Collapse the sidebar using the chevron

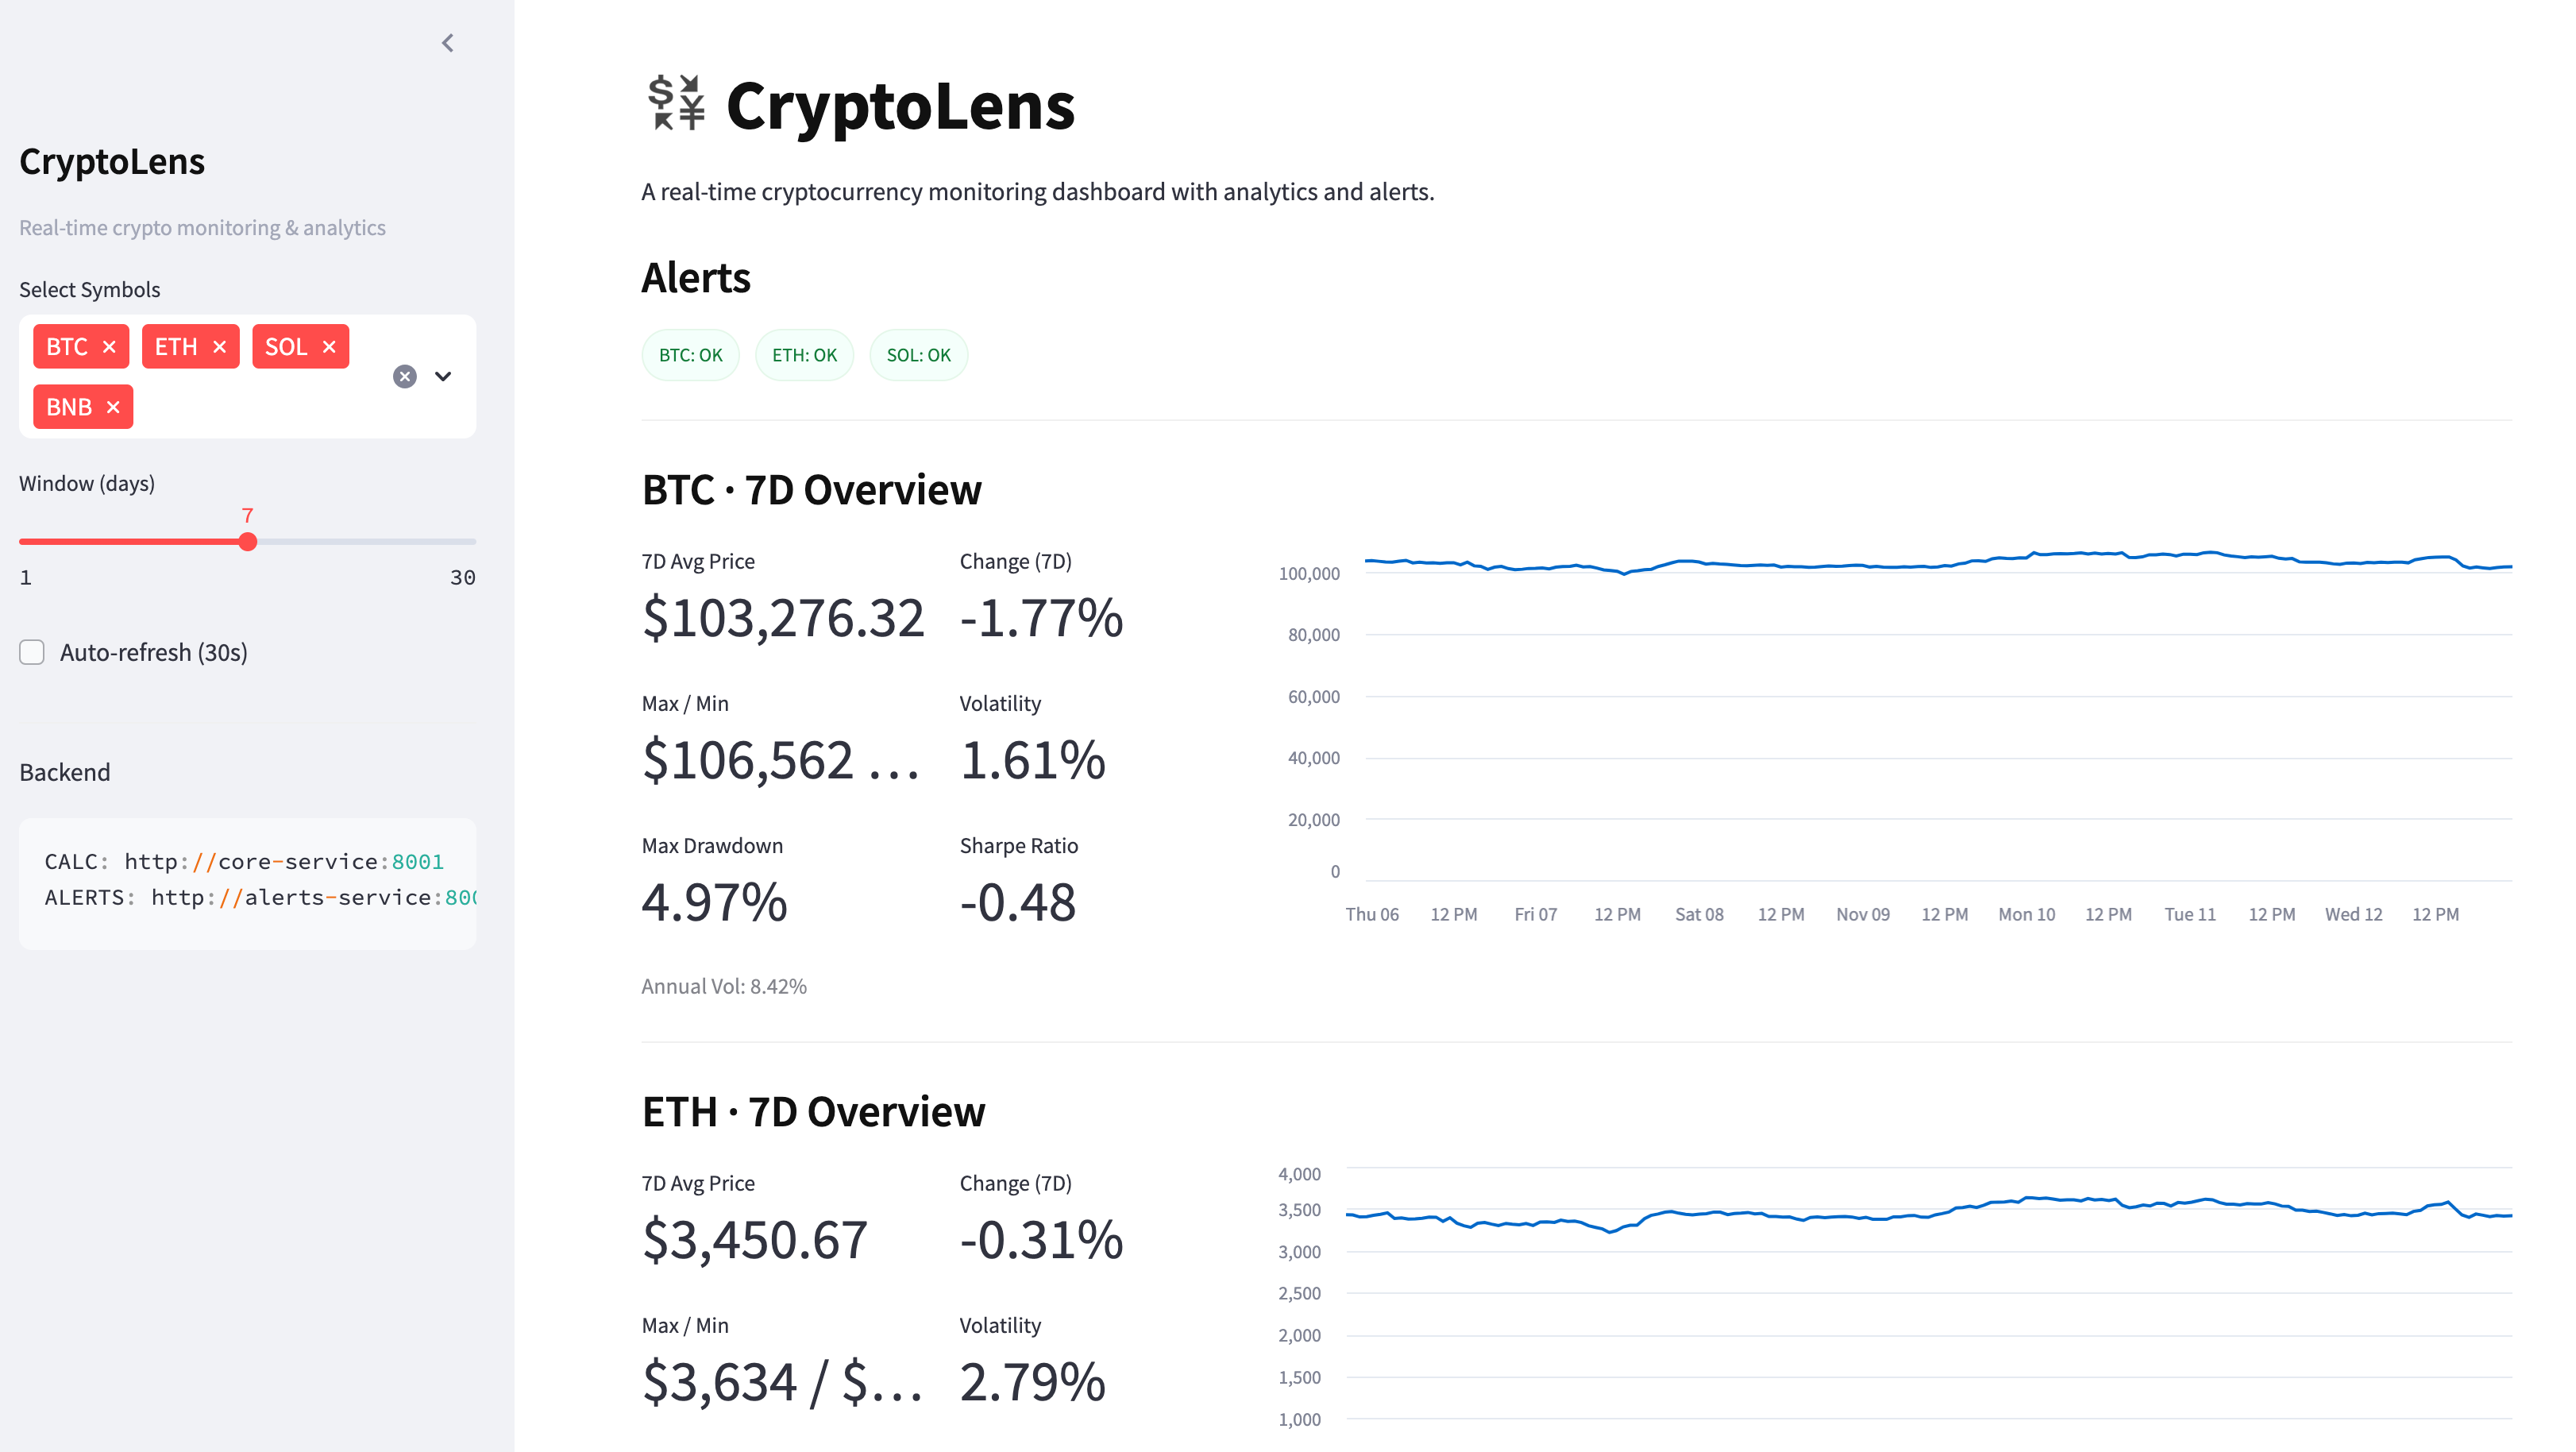(x=447, y=42)
